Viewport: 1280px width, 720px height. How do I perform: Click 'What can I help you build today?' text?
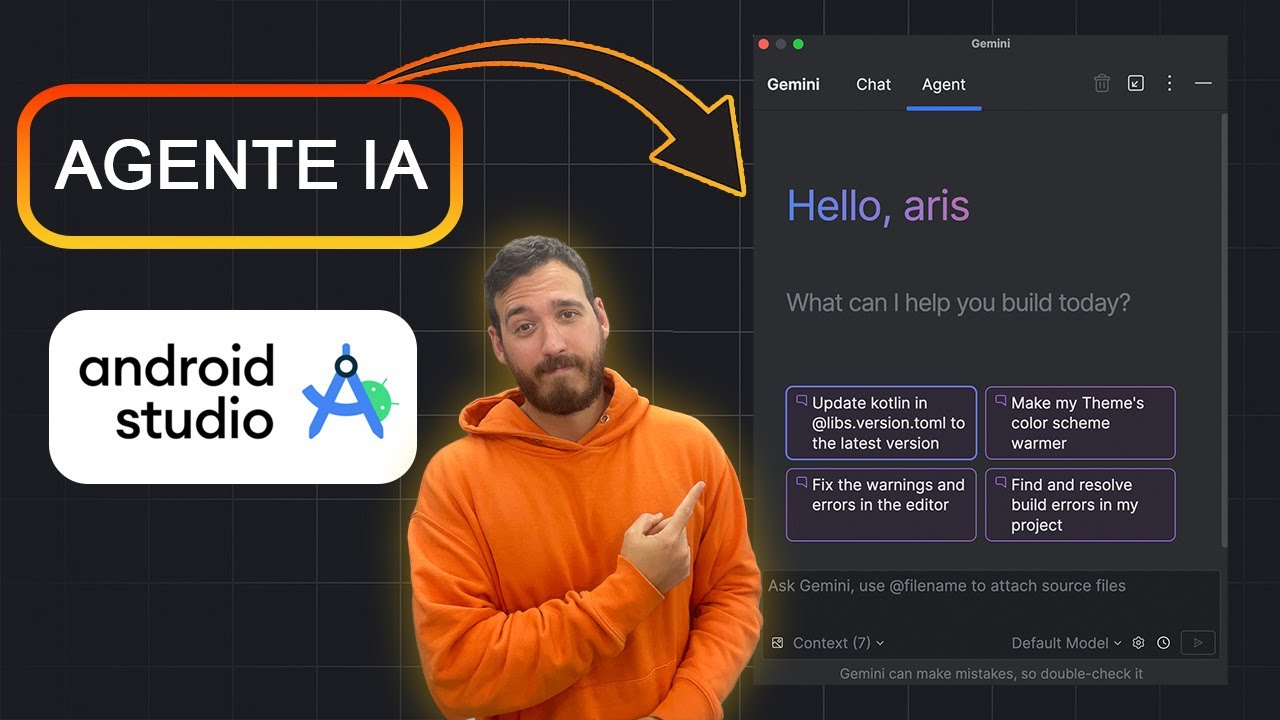click(x=958, y=303)
